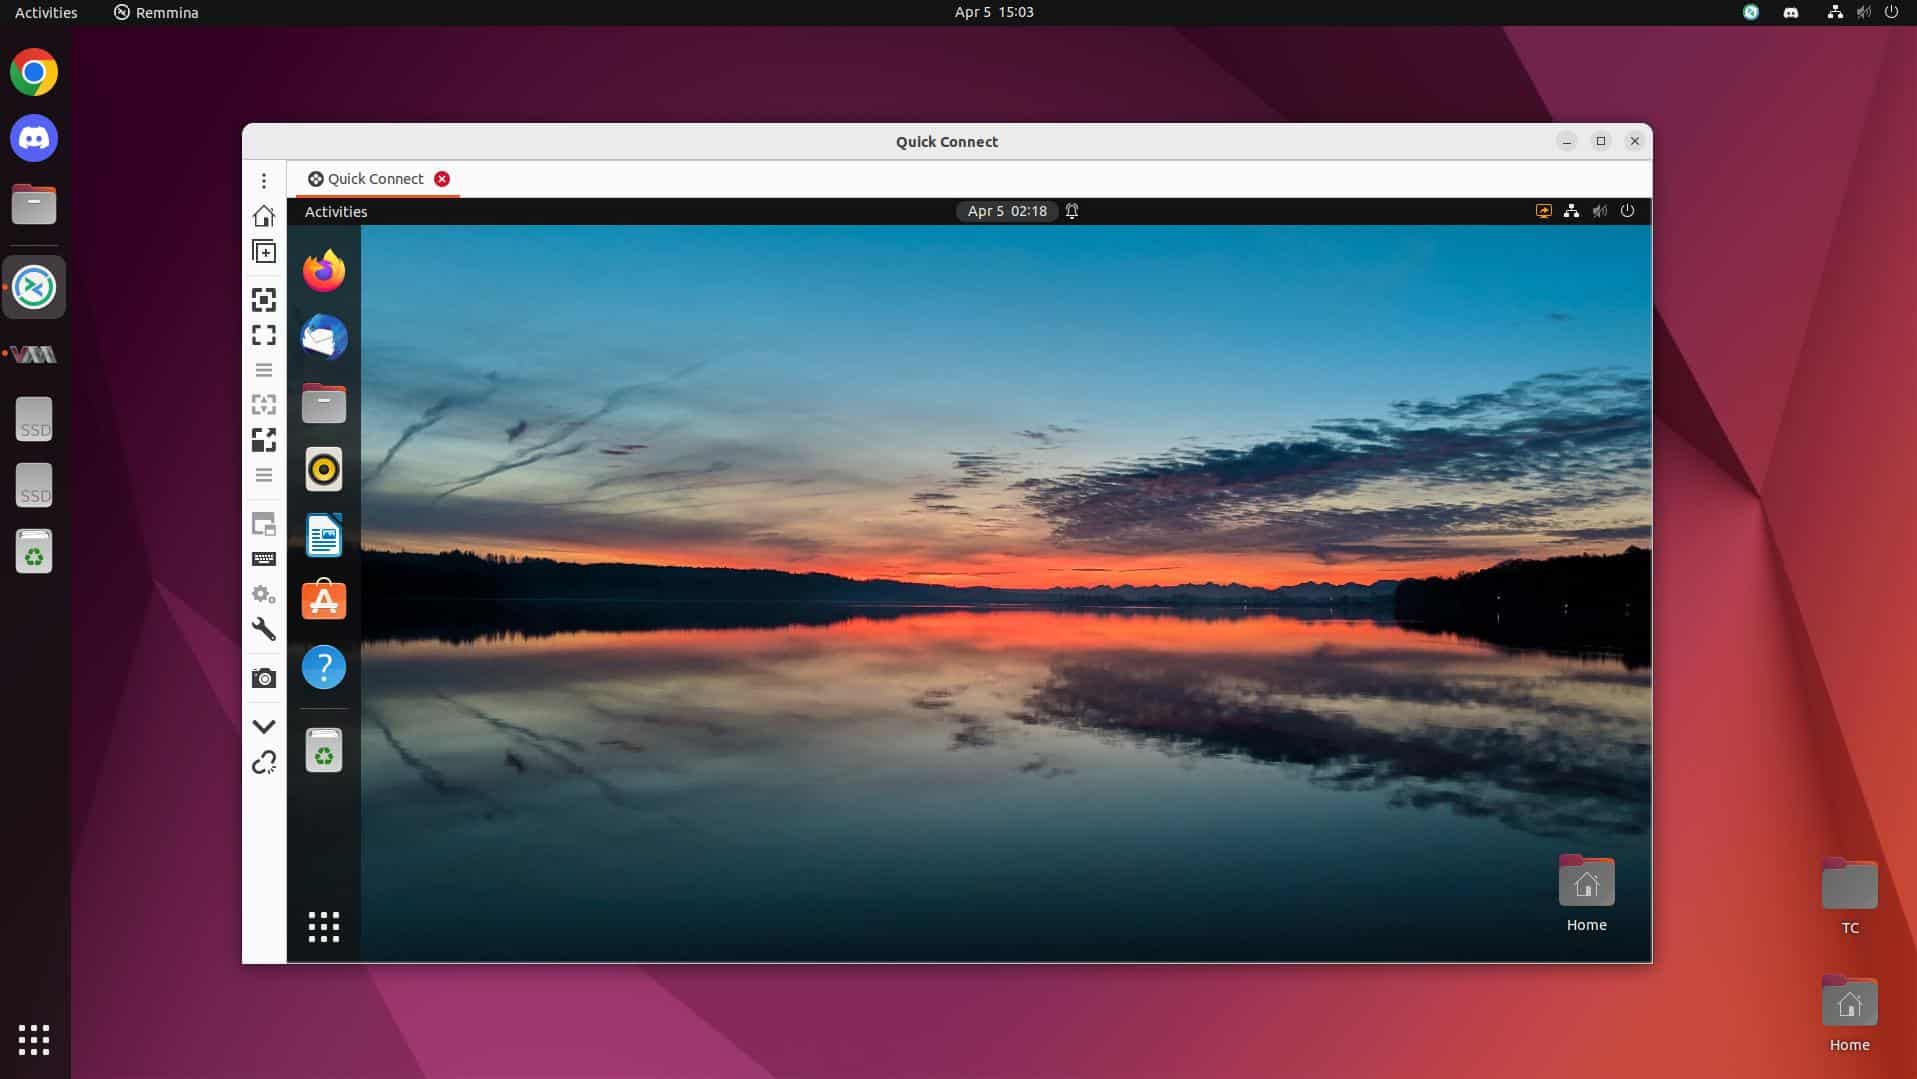Click the Remmina tools wrench icon

click(263, 629)
